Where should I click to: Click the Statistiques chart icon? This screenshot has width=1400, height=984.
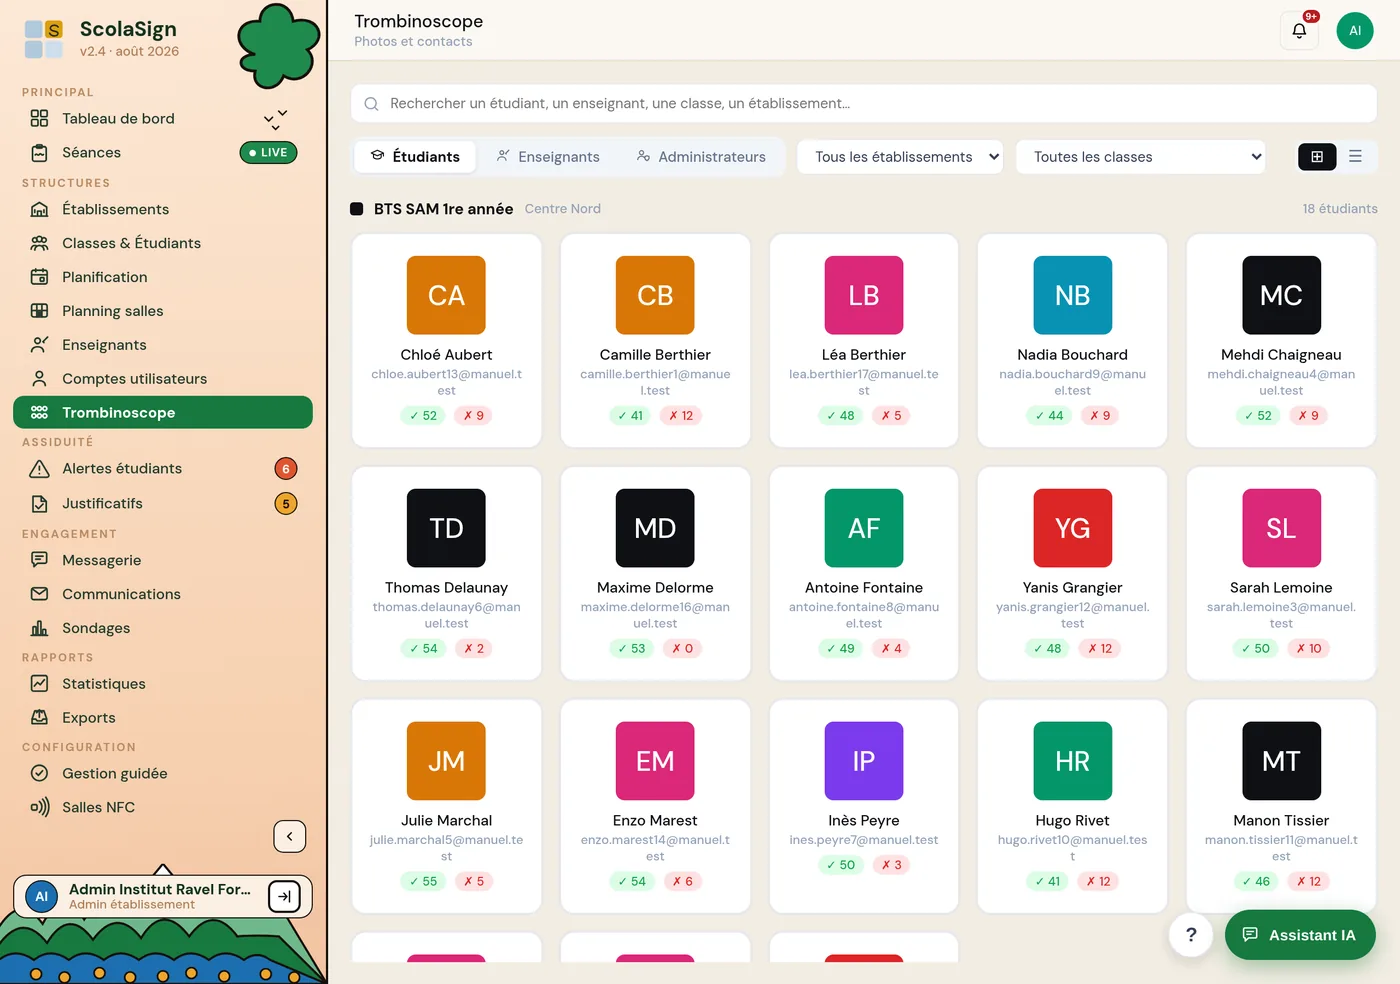pyautogui.click(x=40, y=684)
